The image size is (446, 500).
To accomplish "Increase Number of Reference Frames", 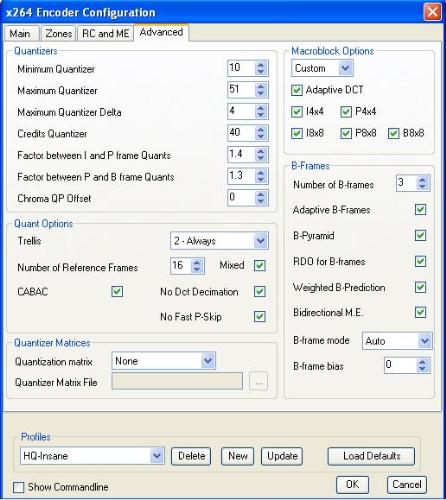I will (197, 262).
